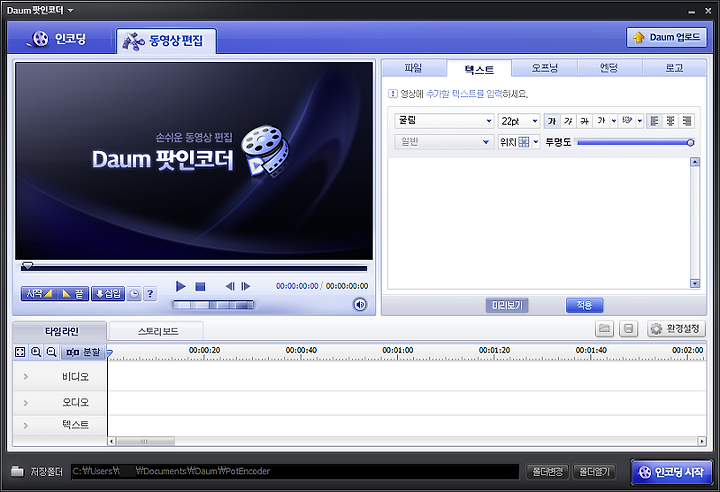Align text to the right
Image resolution: width=720 pixels, height=492 pixels.
pyautogui.click(x=686, y=121)
